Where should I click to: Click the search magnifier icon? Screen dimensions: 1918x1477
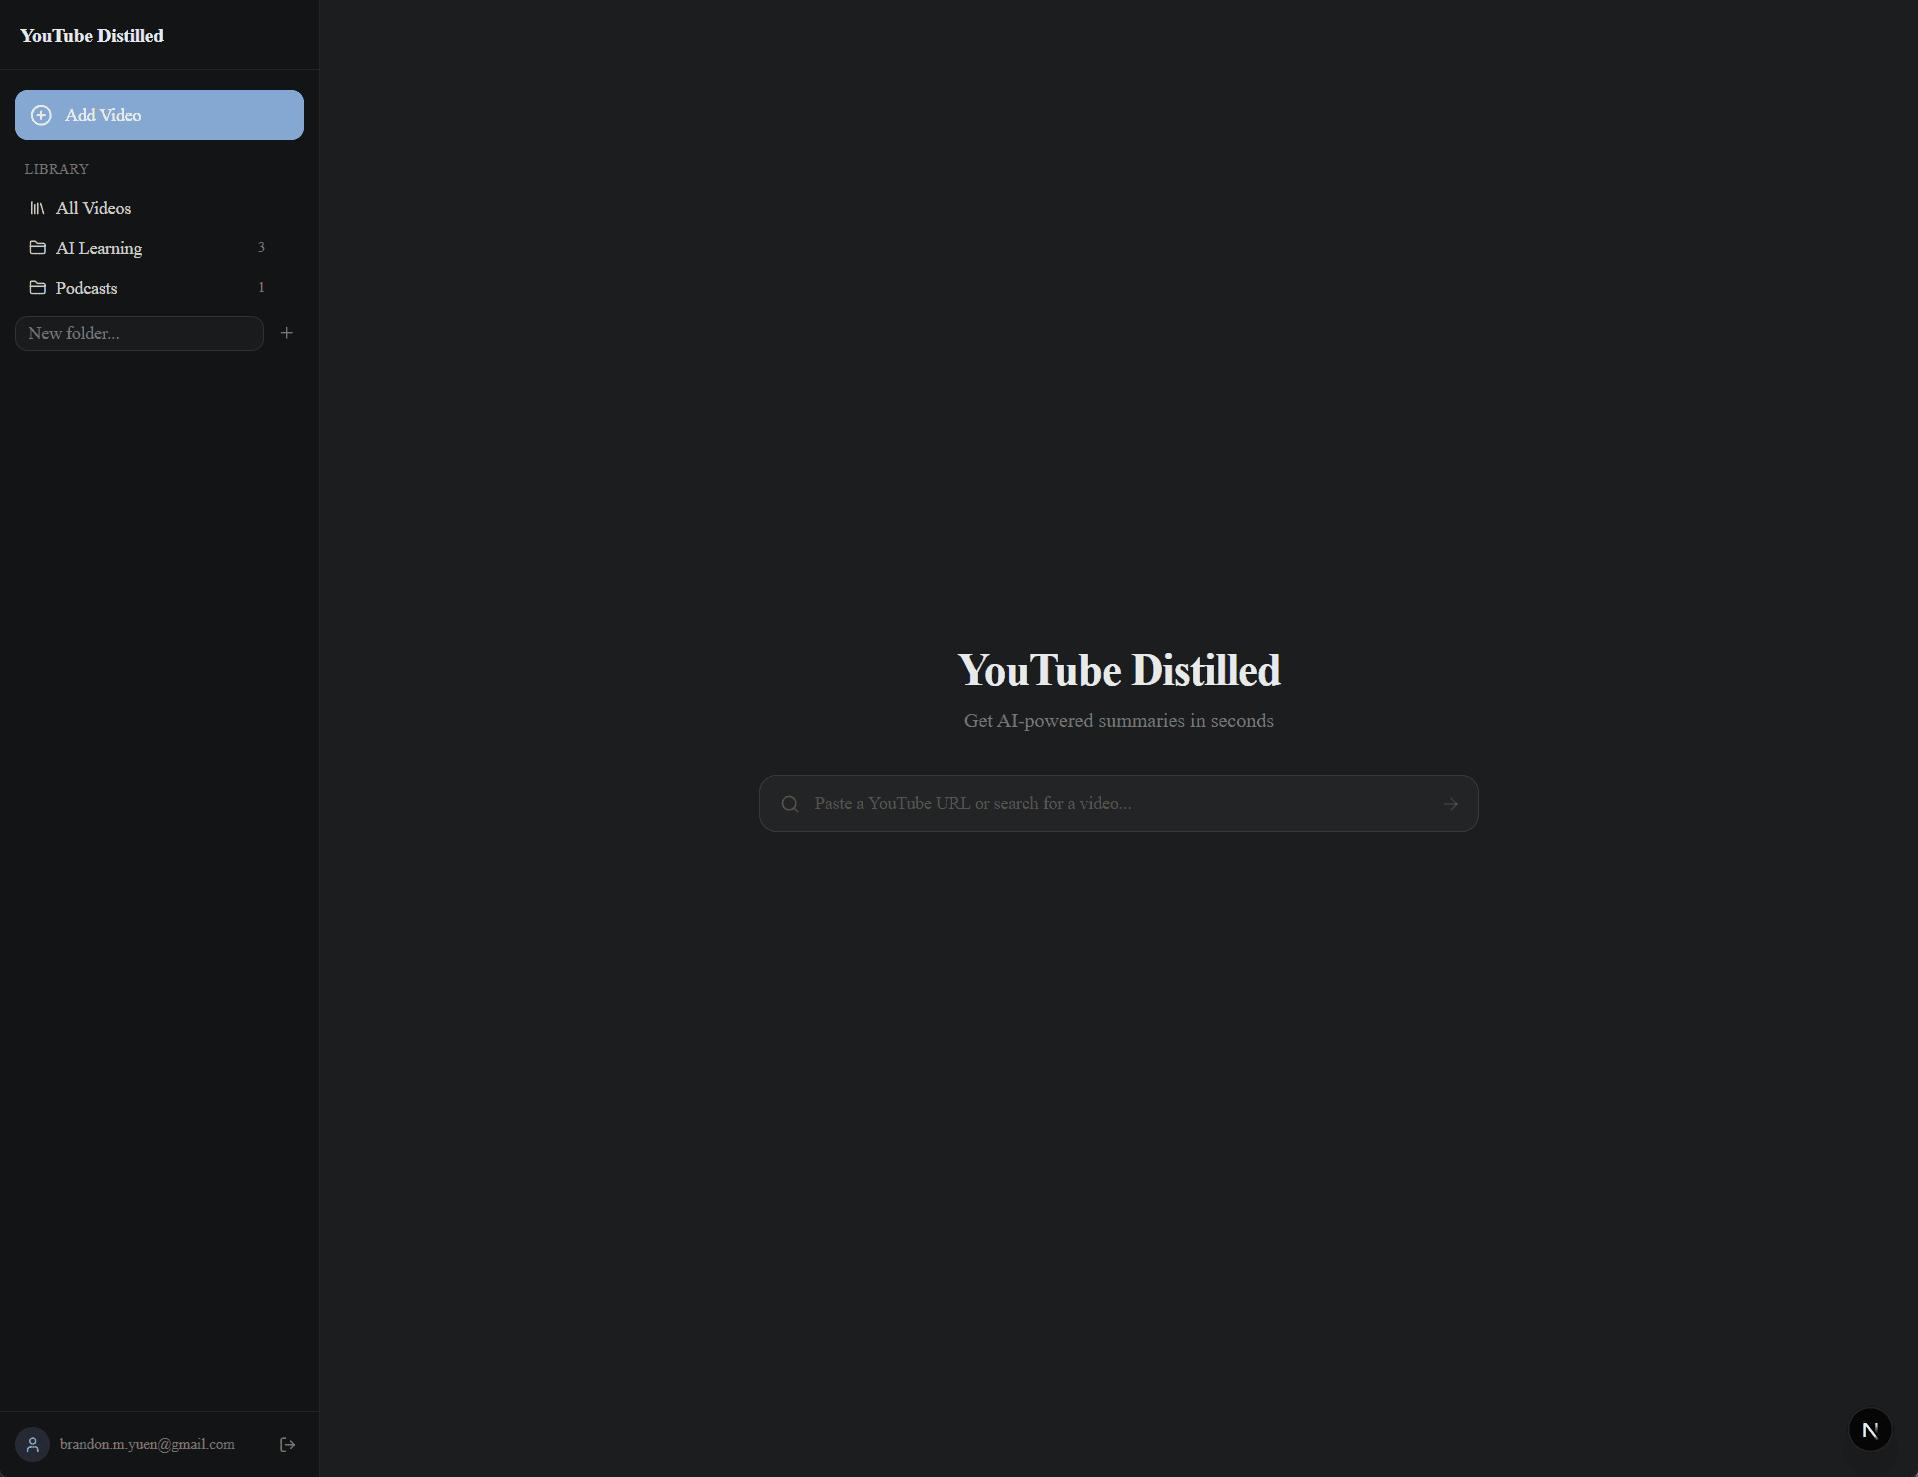[x=789, y=803]
